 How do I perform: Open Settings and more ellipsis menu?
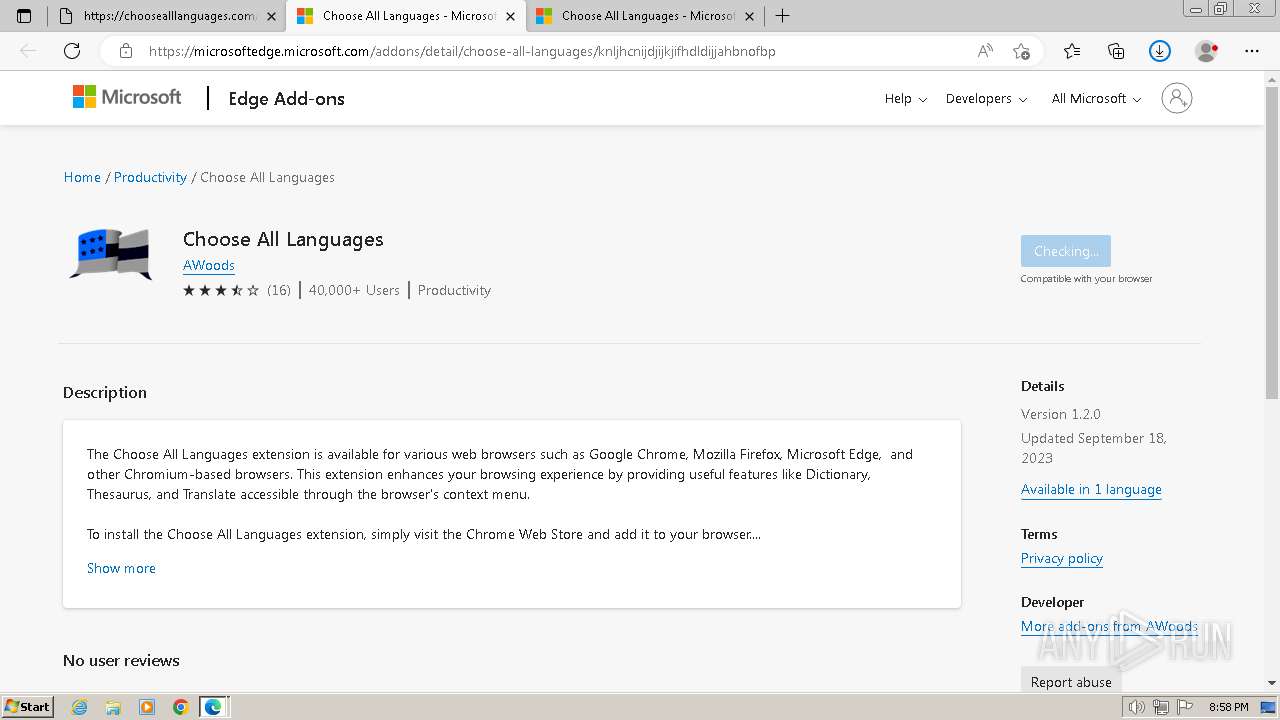point(1252,51)
